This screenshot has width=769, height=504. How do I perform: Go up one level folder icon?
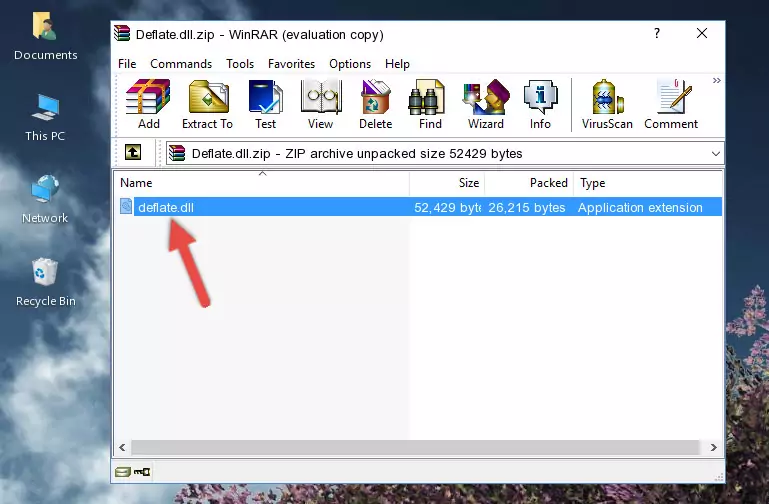[x=133, y=152]
